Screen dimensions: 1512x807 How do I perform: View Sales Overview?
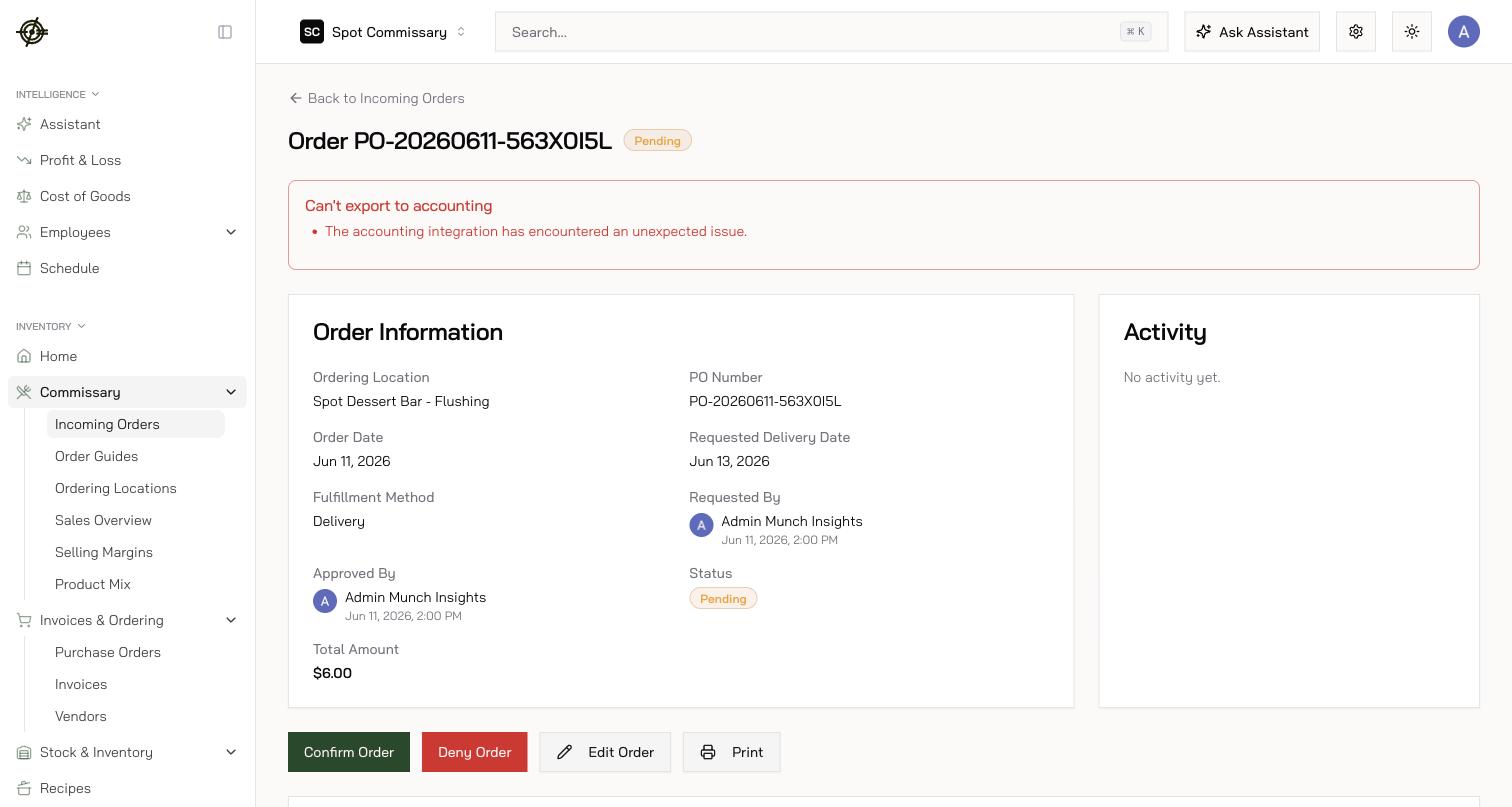point(103,520)
